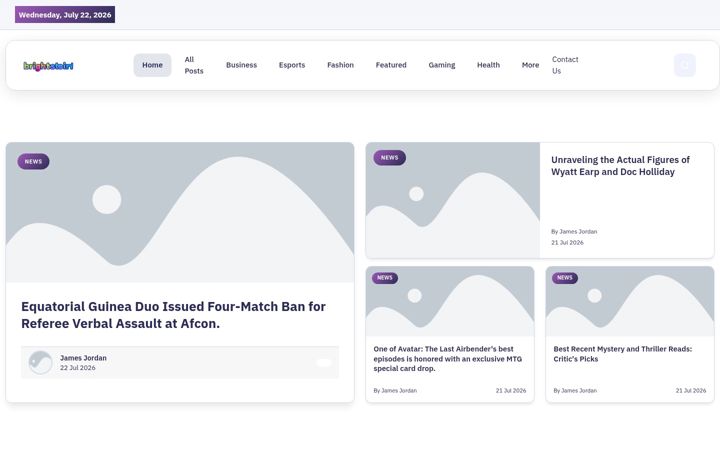
Task: Go to the Esports category
Action: click(x=292, y=65)
